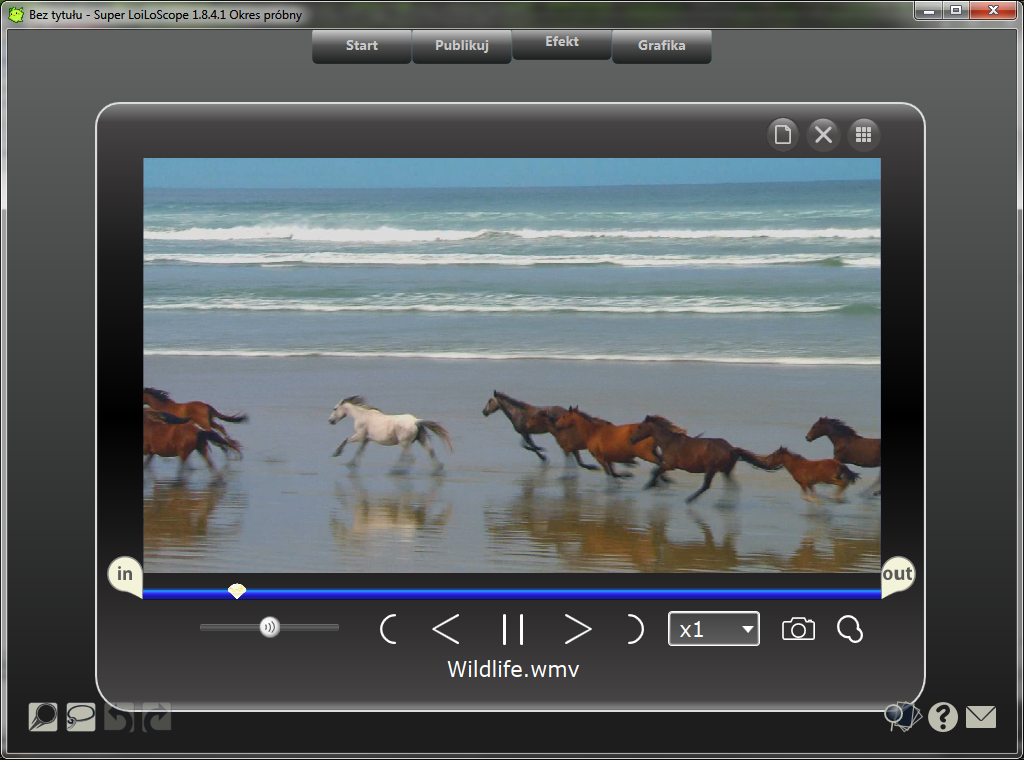Screen dimensions: 1024x760
Task: Click the redo arrow icon
Action: [x=157, y=717]
